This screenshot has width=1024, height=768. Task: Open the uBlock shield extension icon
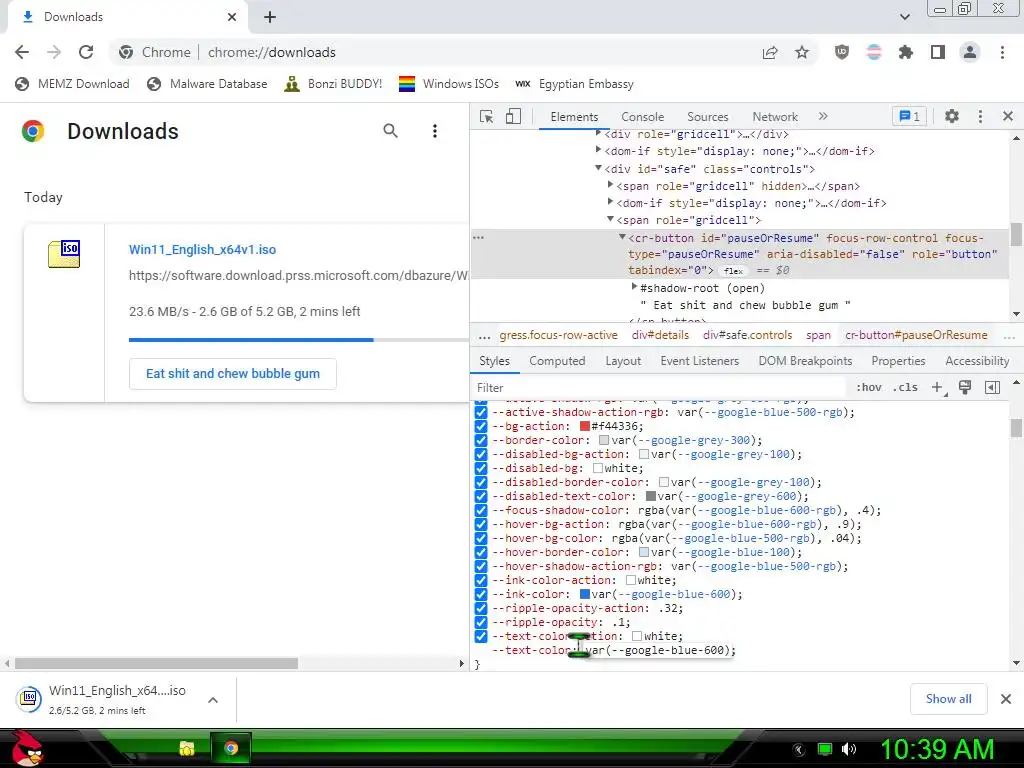[842, 52]
